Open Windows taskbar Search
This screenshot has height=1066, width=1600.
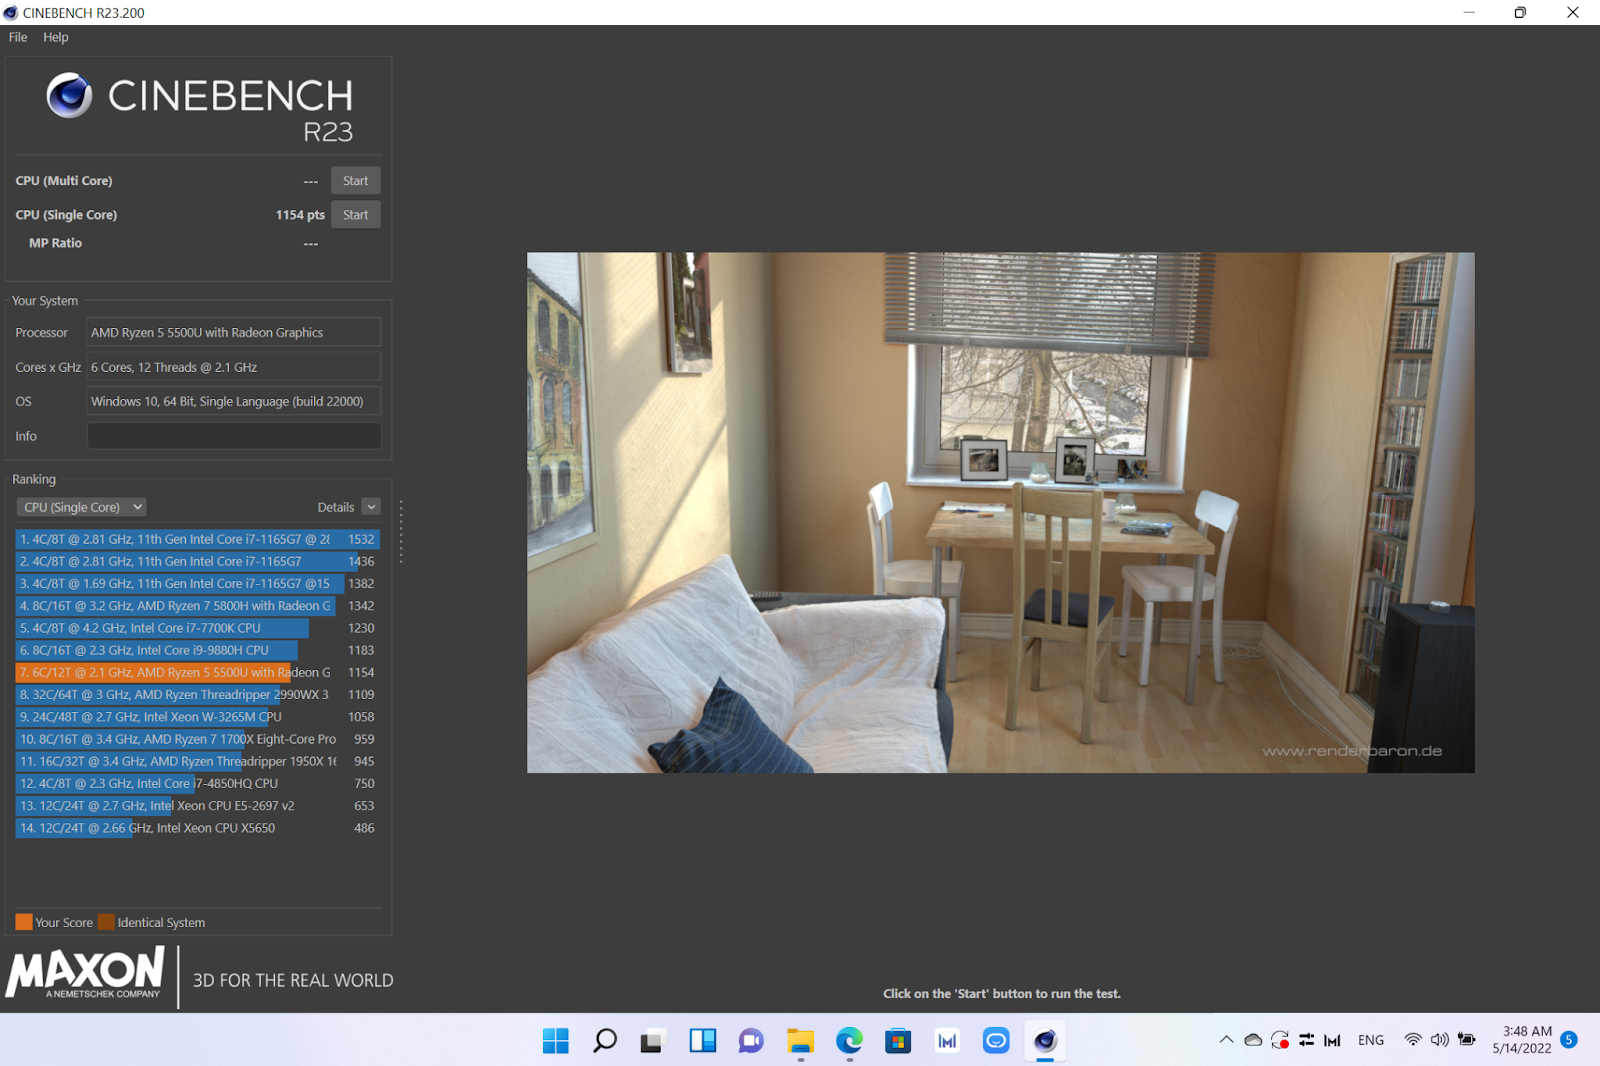(x=604, y=1041)
